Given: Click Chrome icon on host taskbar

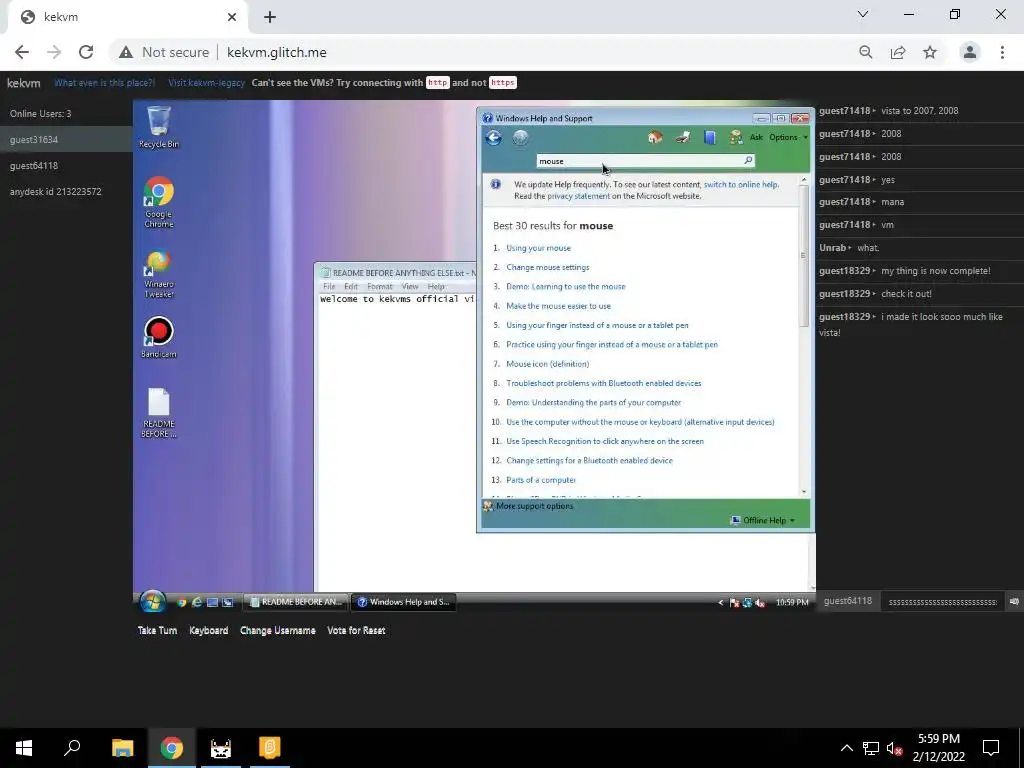Looking at the screenshot, I should tap(172, 748).
